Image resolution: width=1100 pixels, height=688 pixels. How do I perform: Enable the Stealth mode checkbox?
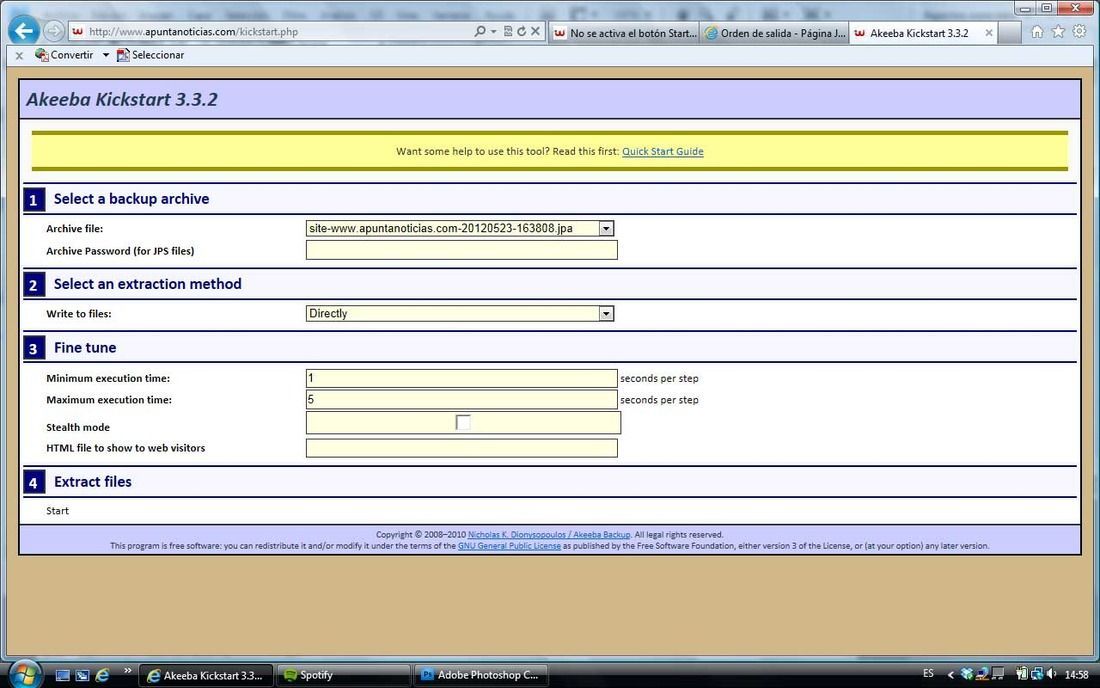point(463,422)
